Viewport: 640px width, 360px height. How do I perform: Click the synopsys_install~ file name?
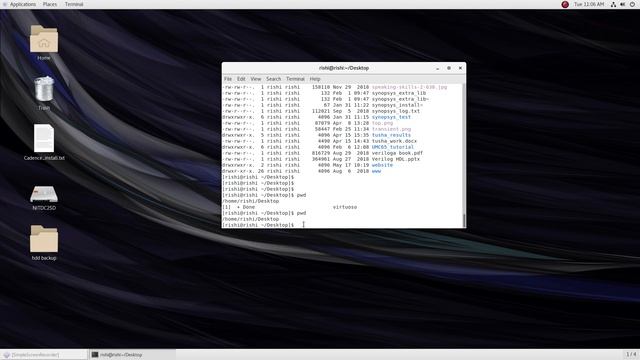397,105
